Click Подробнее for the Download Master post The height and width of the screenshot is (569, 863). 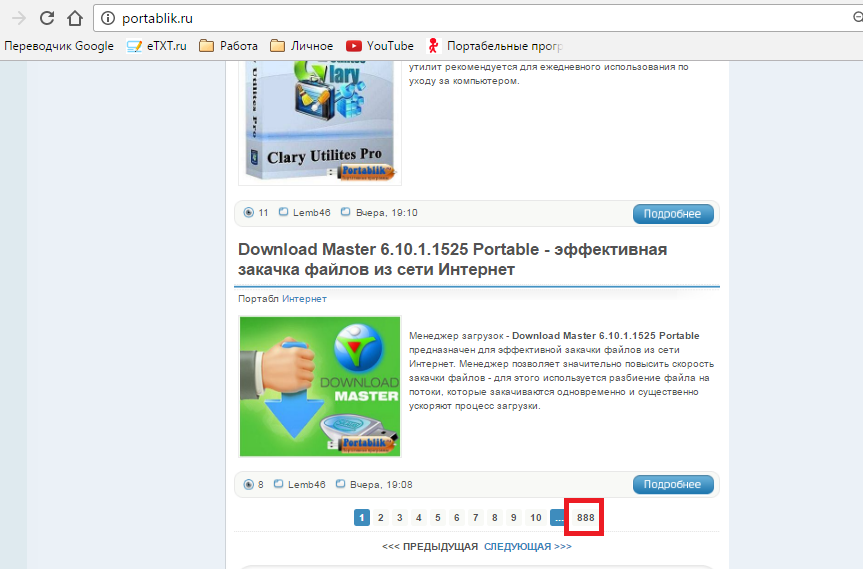pos(673,485)
